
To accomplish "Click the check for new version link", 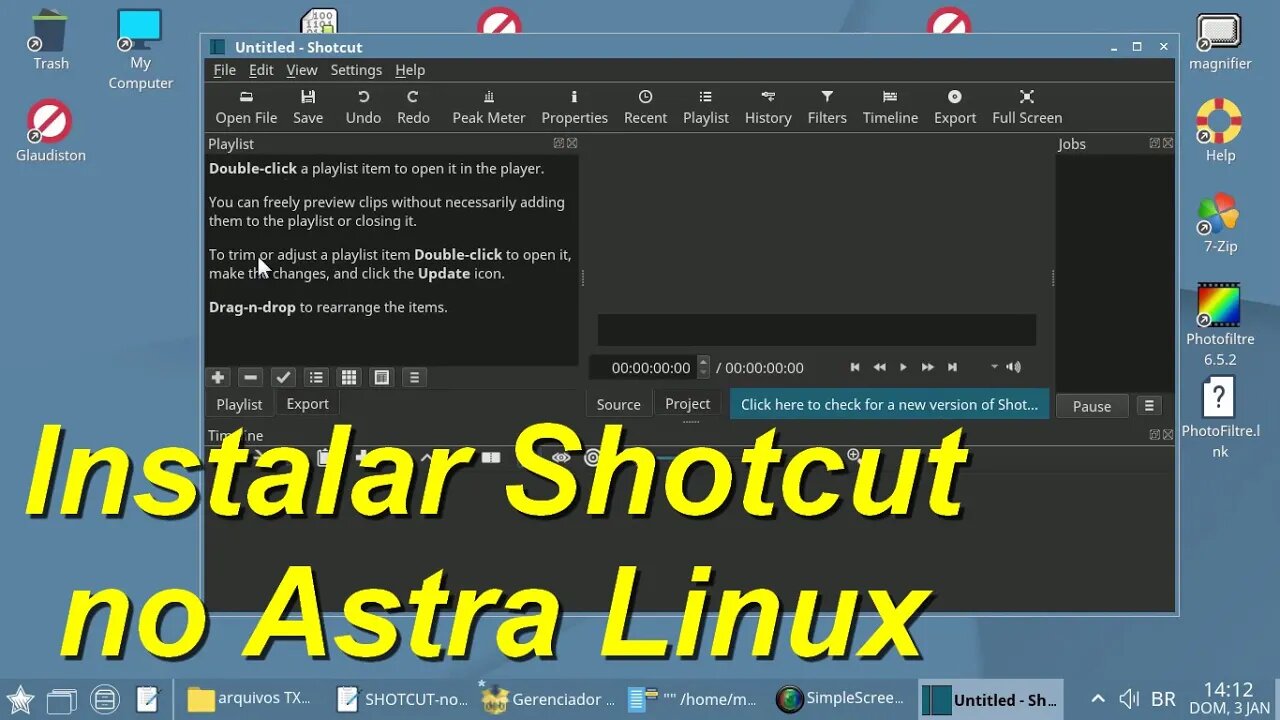I will (x=889, y=404).
